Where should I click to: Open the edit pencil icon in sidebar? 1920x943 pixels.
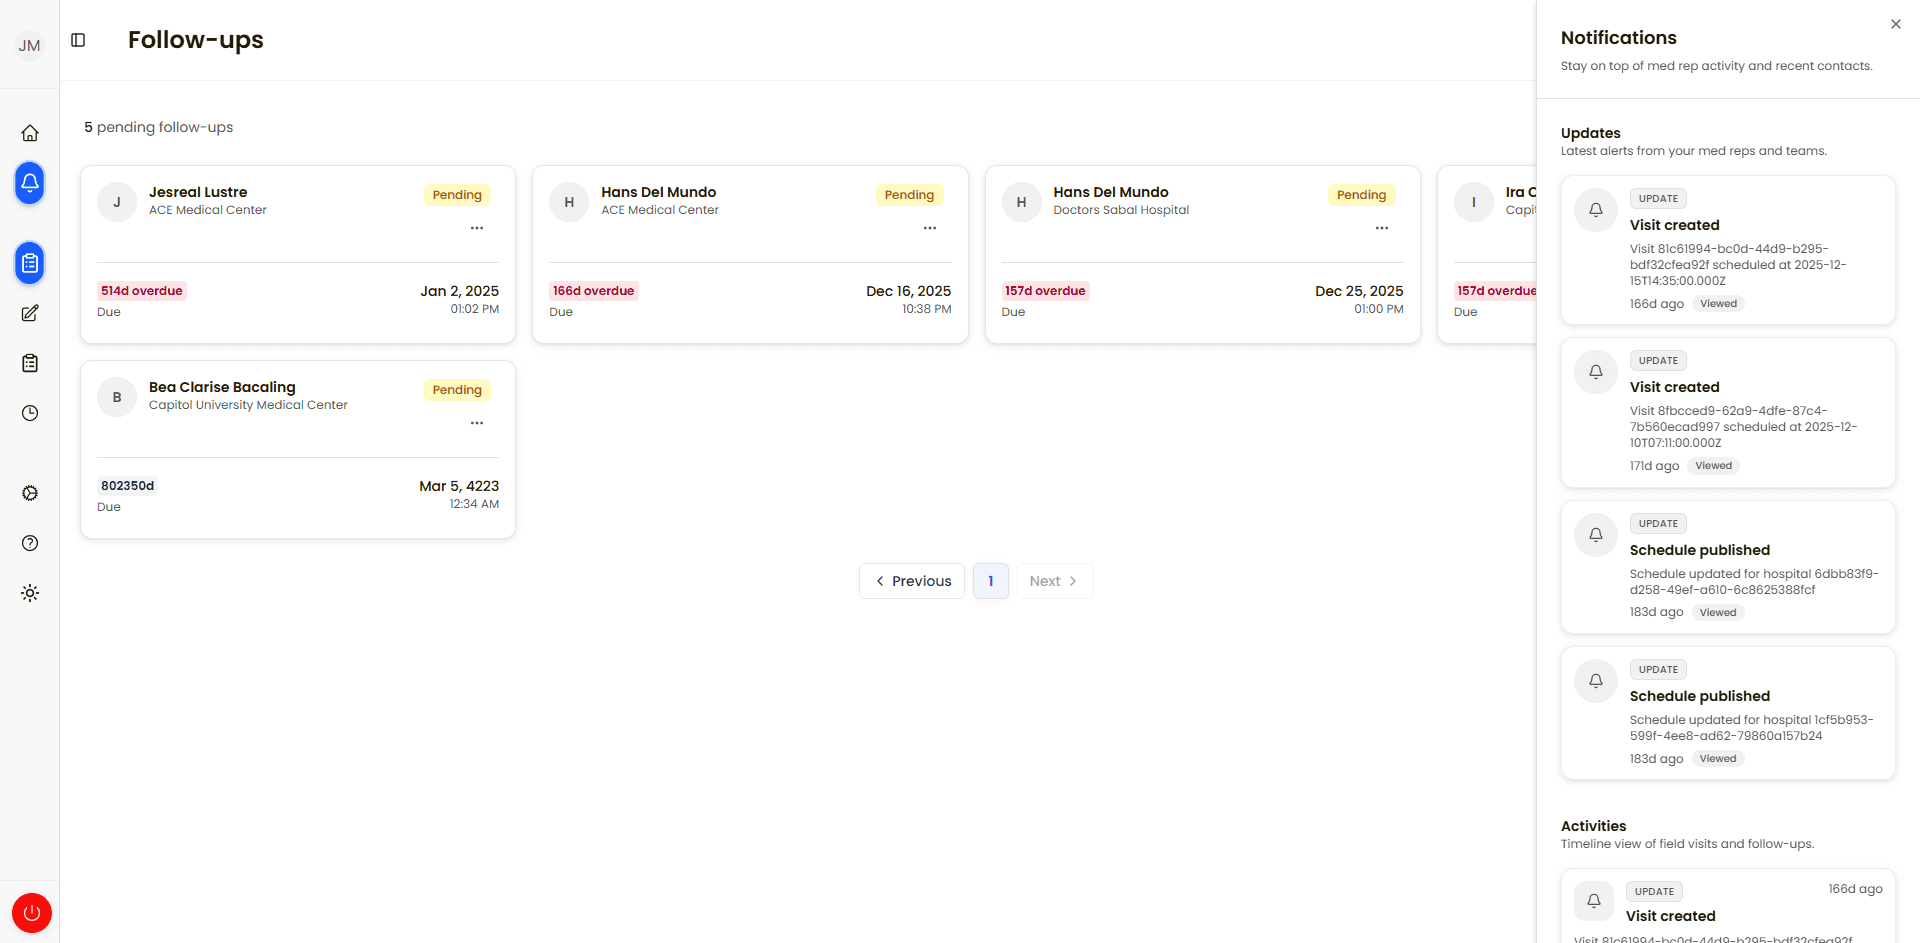pyautogui.click(x=30, y=313)
